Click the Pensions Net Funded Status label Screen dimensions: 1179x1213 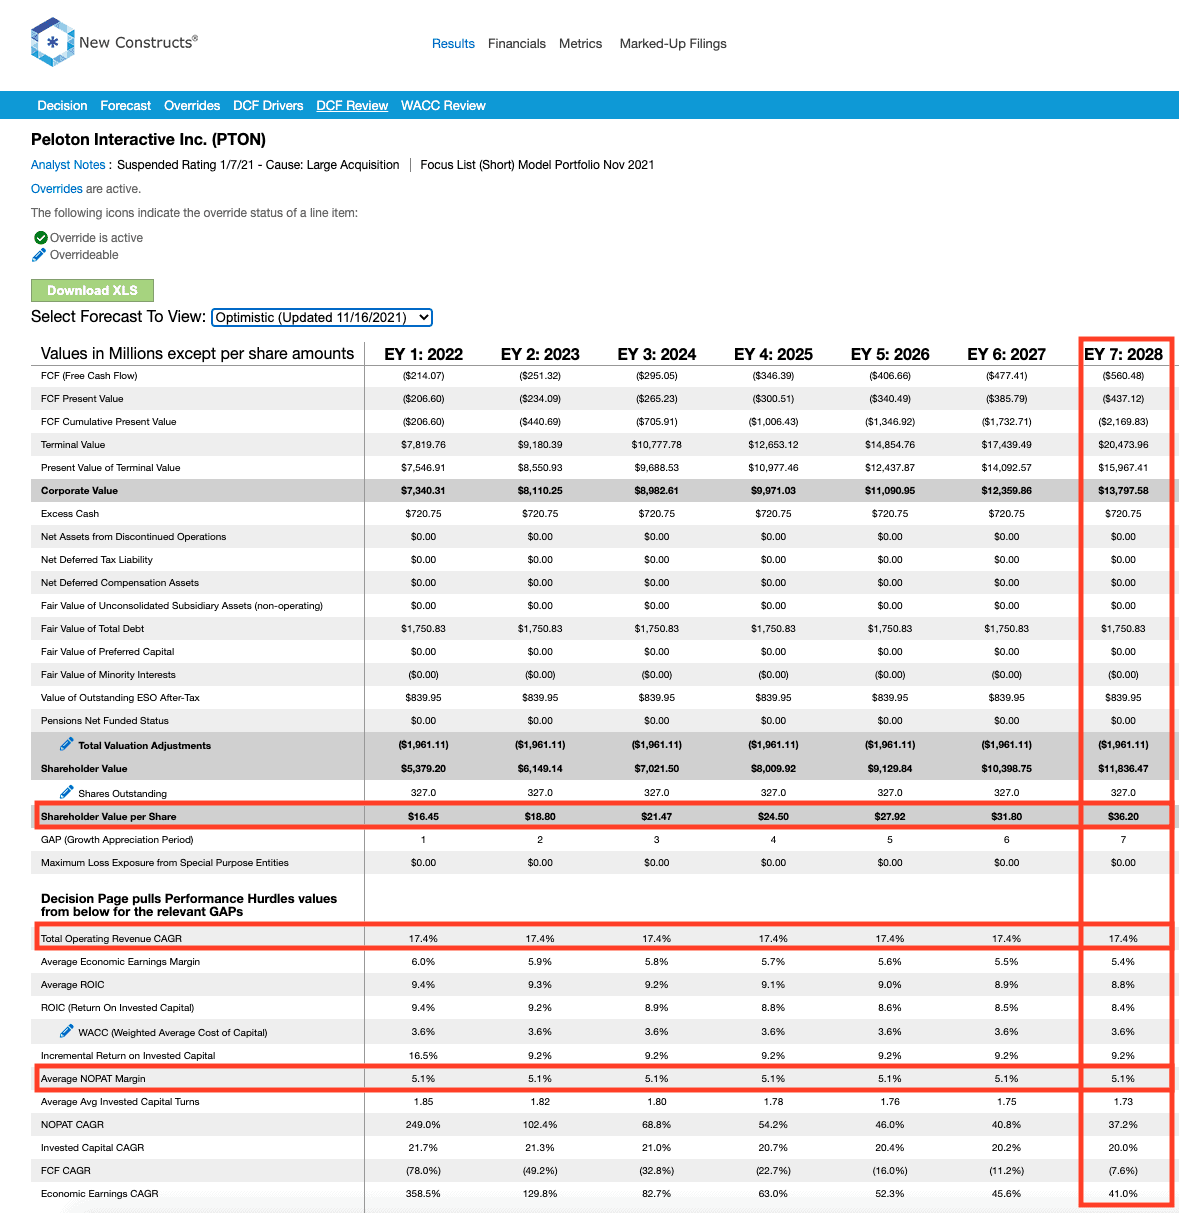(x=105, y=721)
